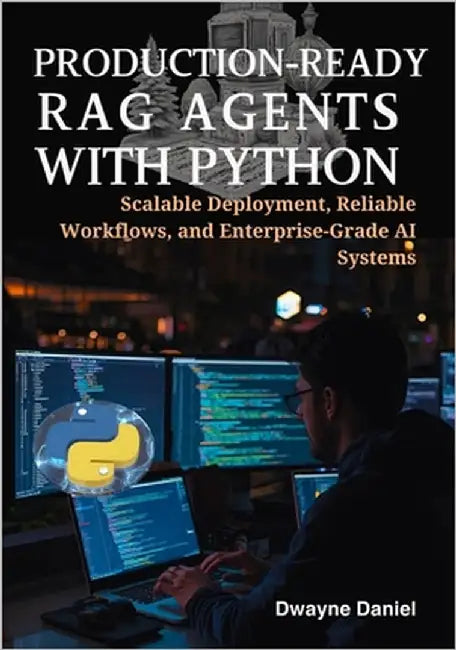
Task: Click the subtitle line "Scalable Deployment, Reliable"
Action: pos(268,204)
